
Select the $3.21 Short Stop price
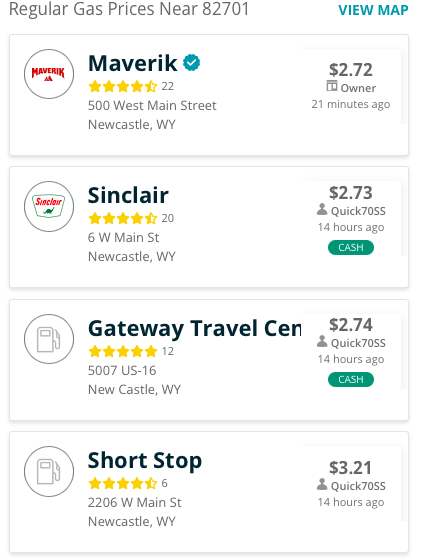[351, 468]
